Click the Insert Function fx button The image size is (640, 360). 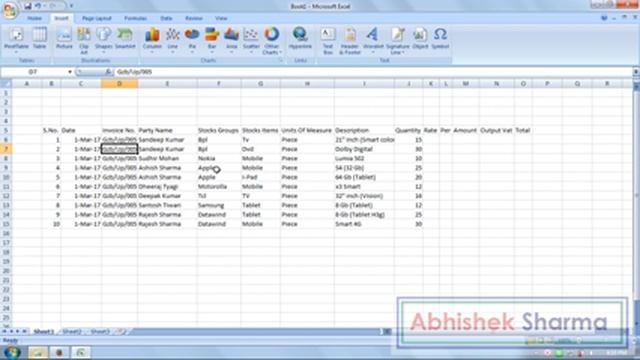point(108,72)
